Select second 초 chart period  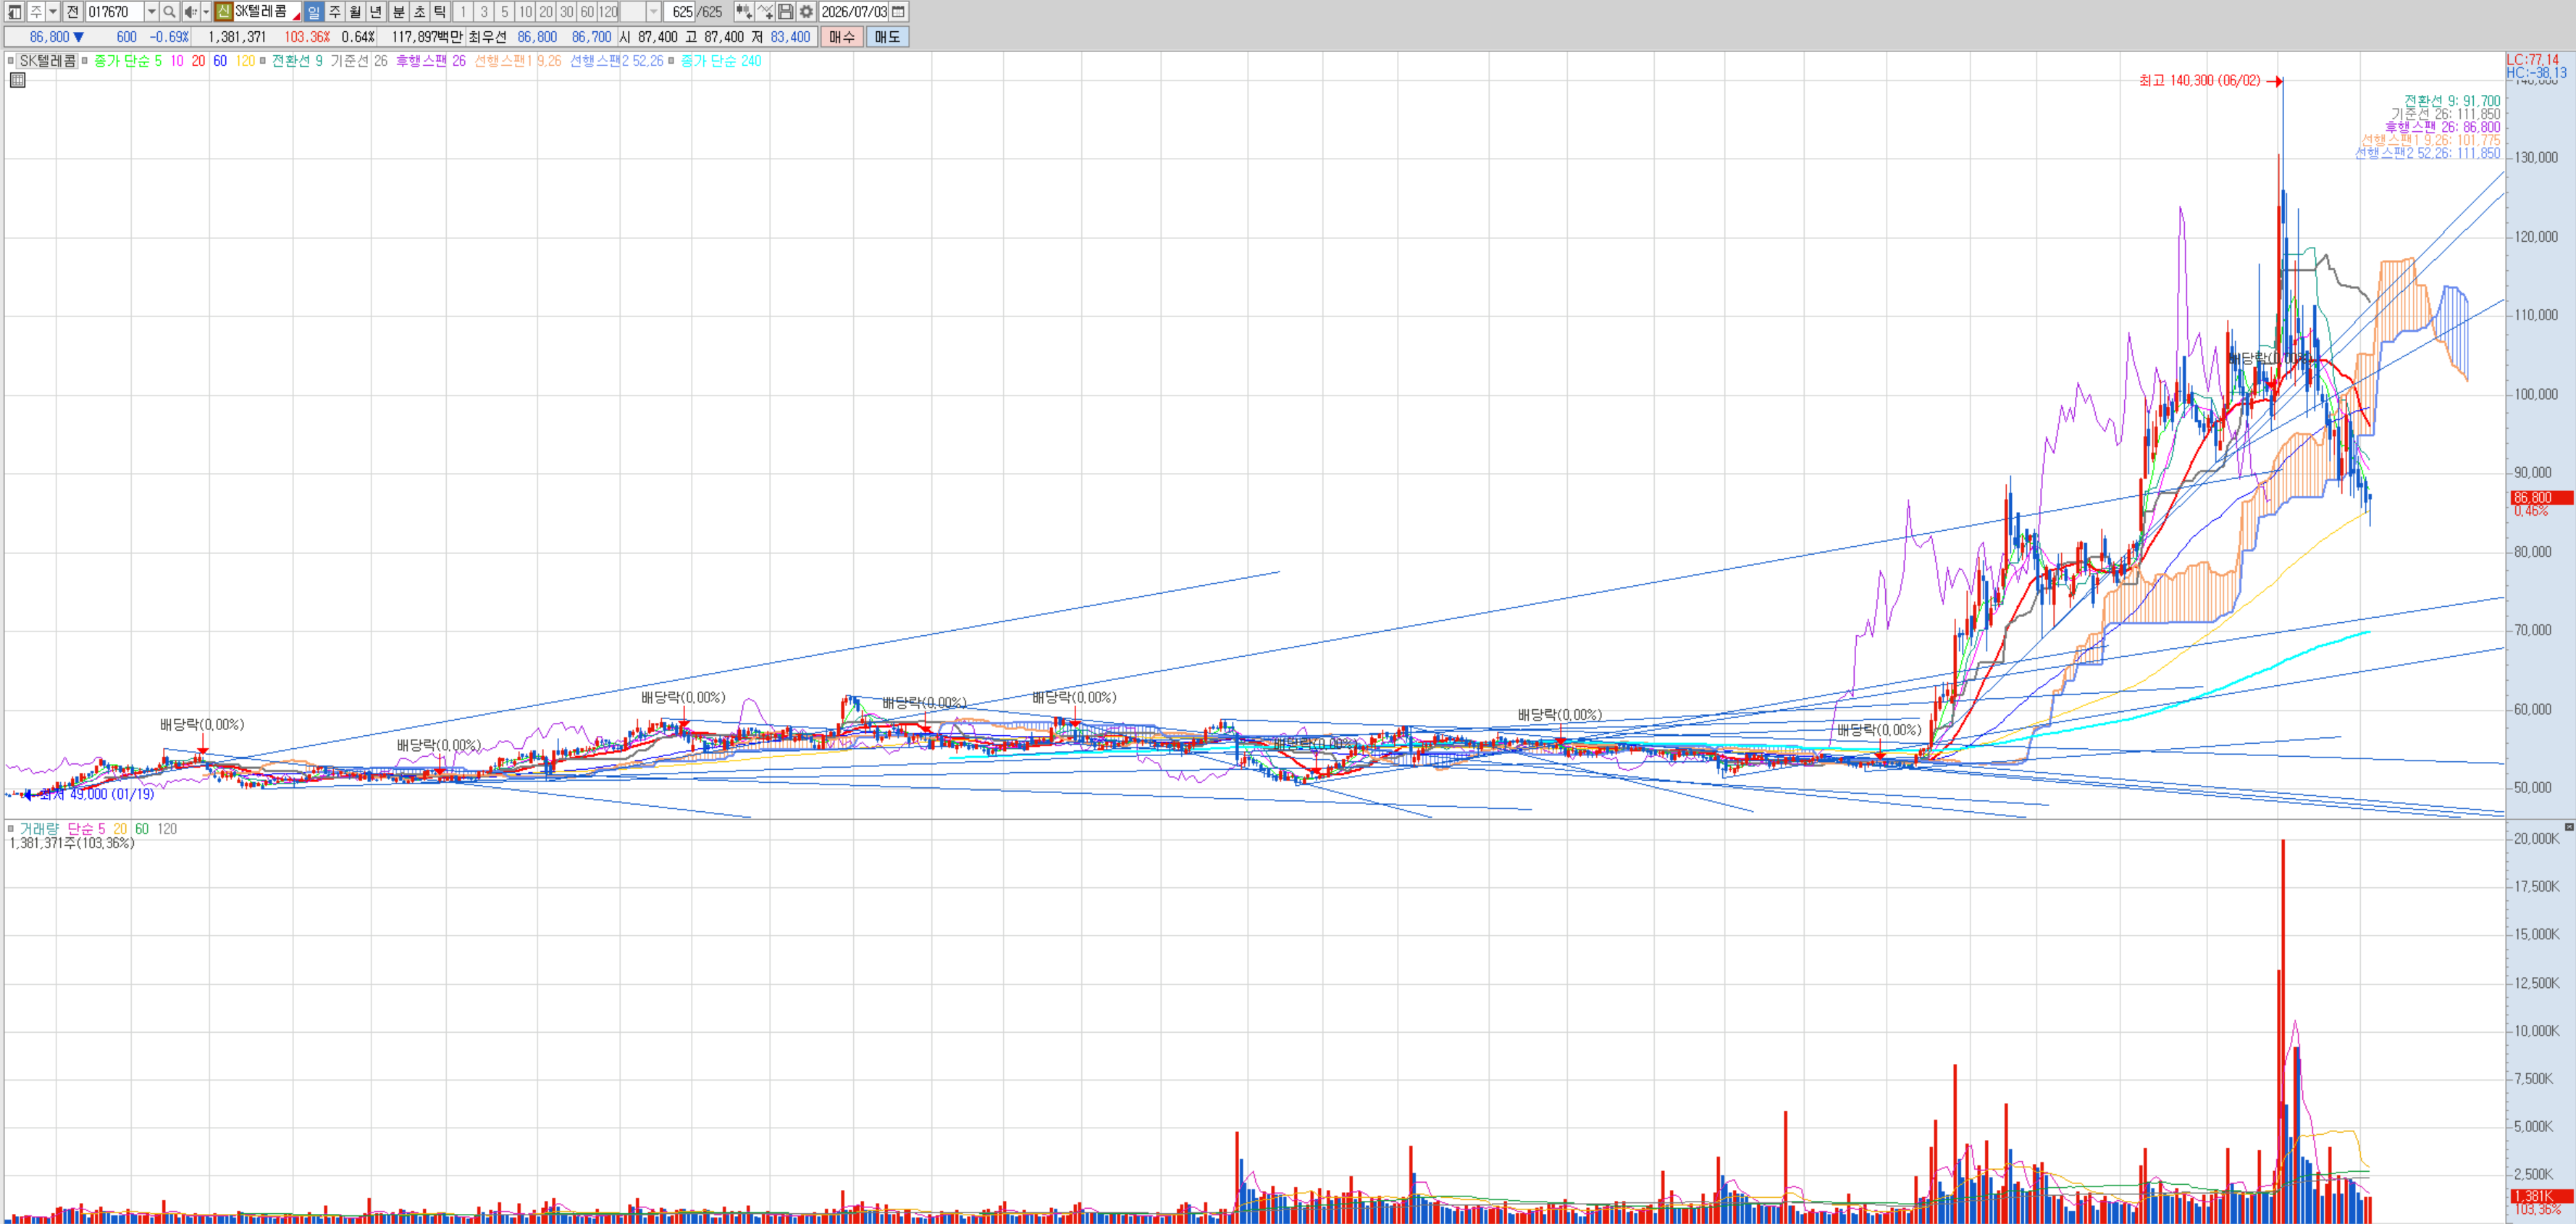click(419, 12)
